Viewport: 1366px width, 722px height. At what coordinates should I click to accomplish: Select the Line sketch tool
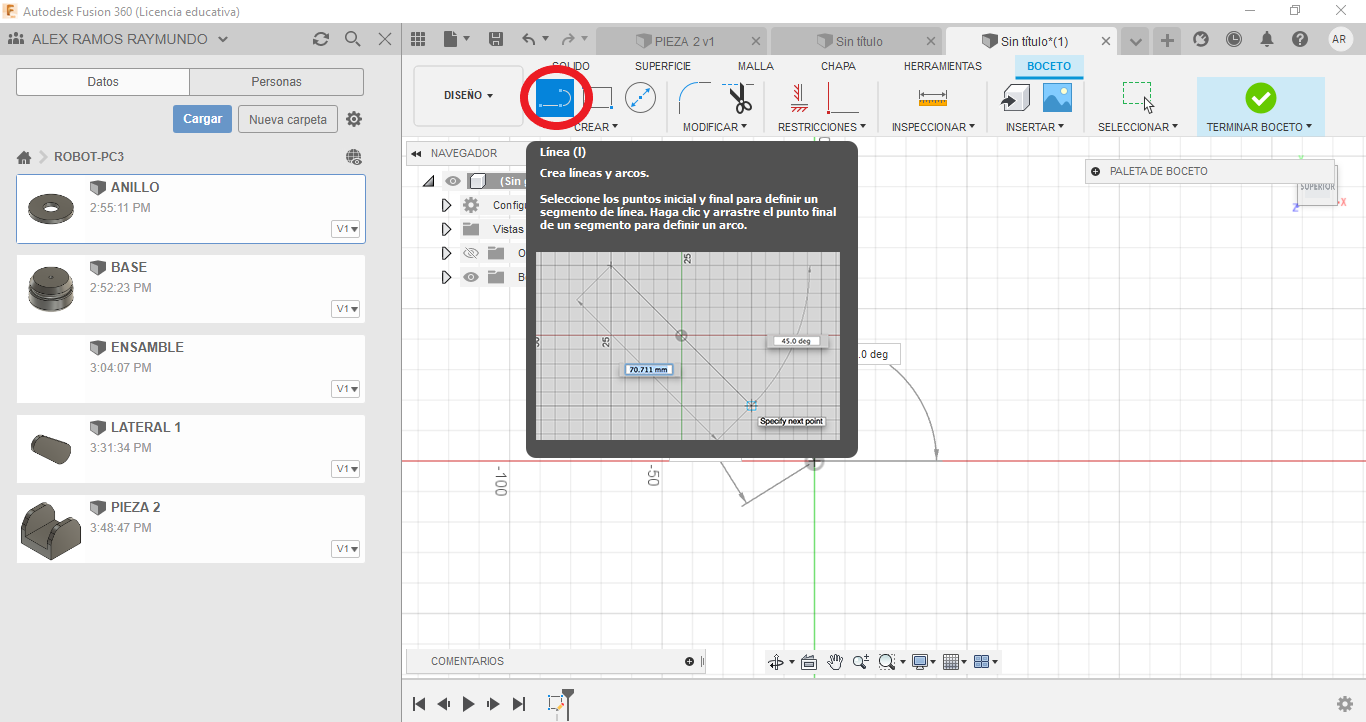pyautogui.click(x=554, y=97)
